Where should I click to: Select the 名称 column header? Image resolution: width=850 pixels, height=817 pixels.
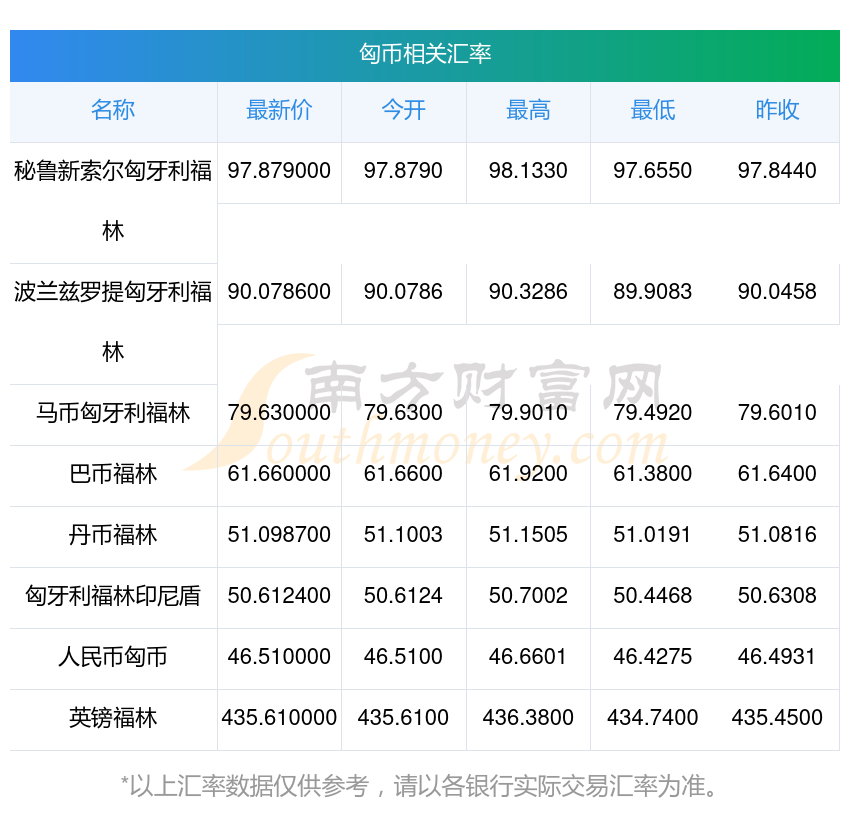113,110
